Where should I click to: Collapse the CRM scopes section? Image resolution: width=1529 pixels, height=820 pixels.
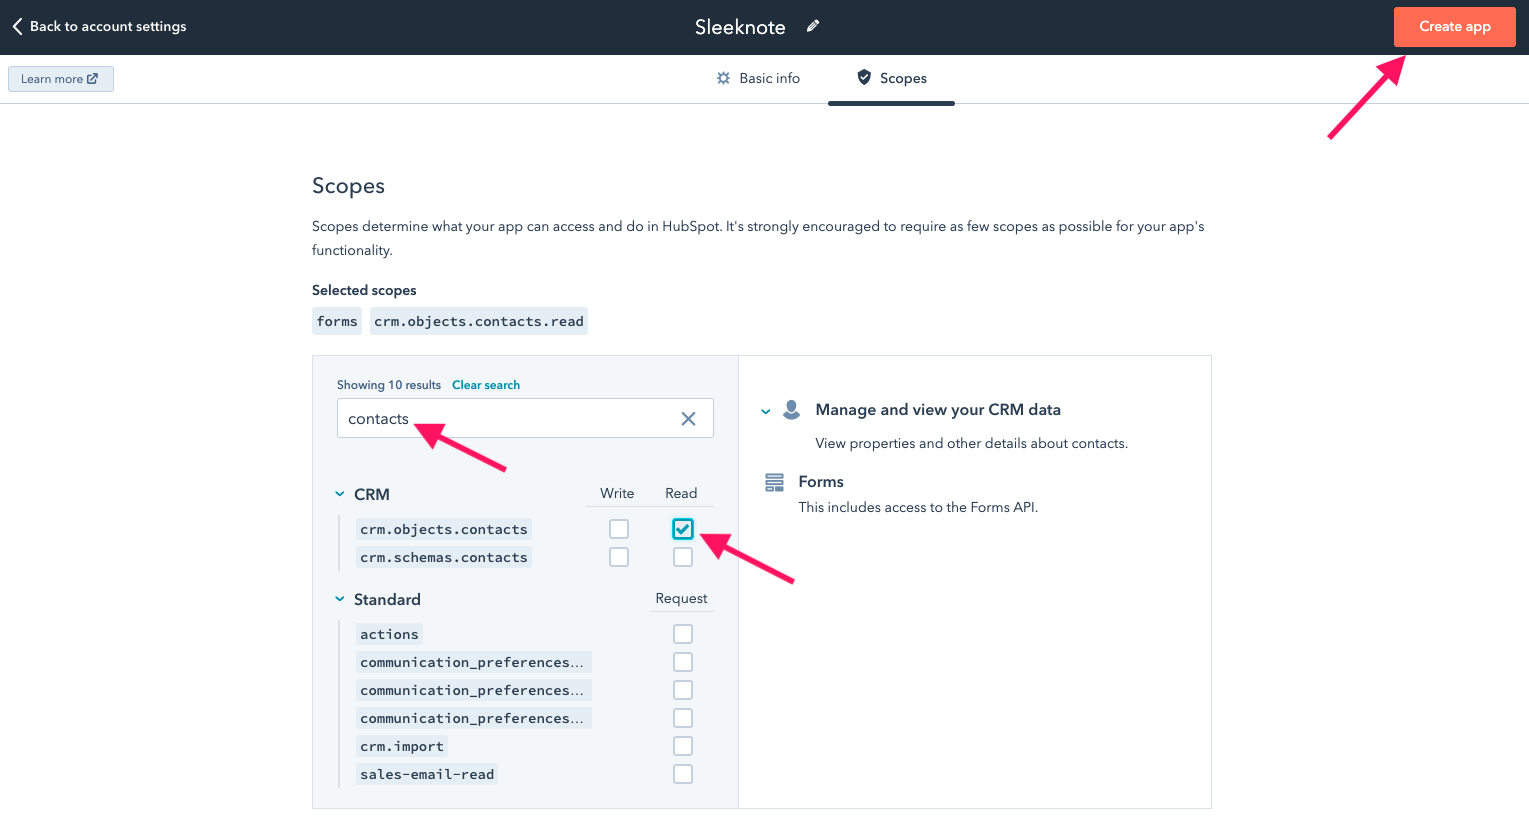click(x=340, y=494)
